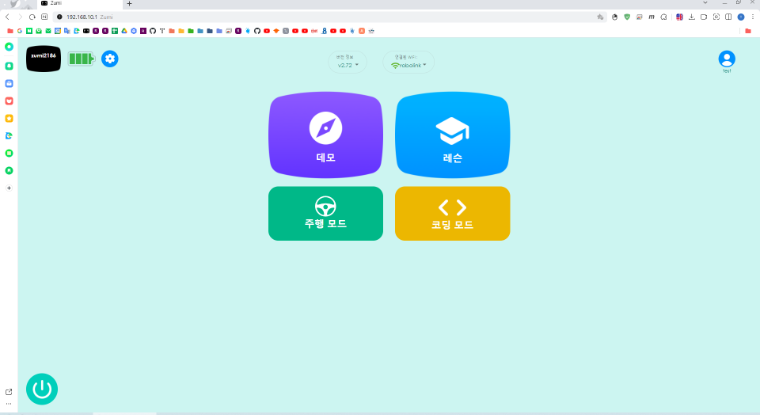Open the yellow 코딩 모드 coding mode
The image size is (760, 415).
coord(452,213)
